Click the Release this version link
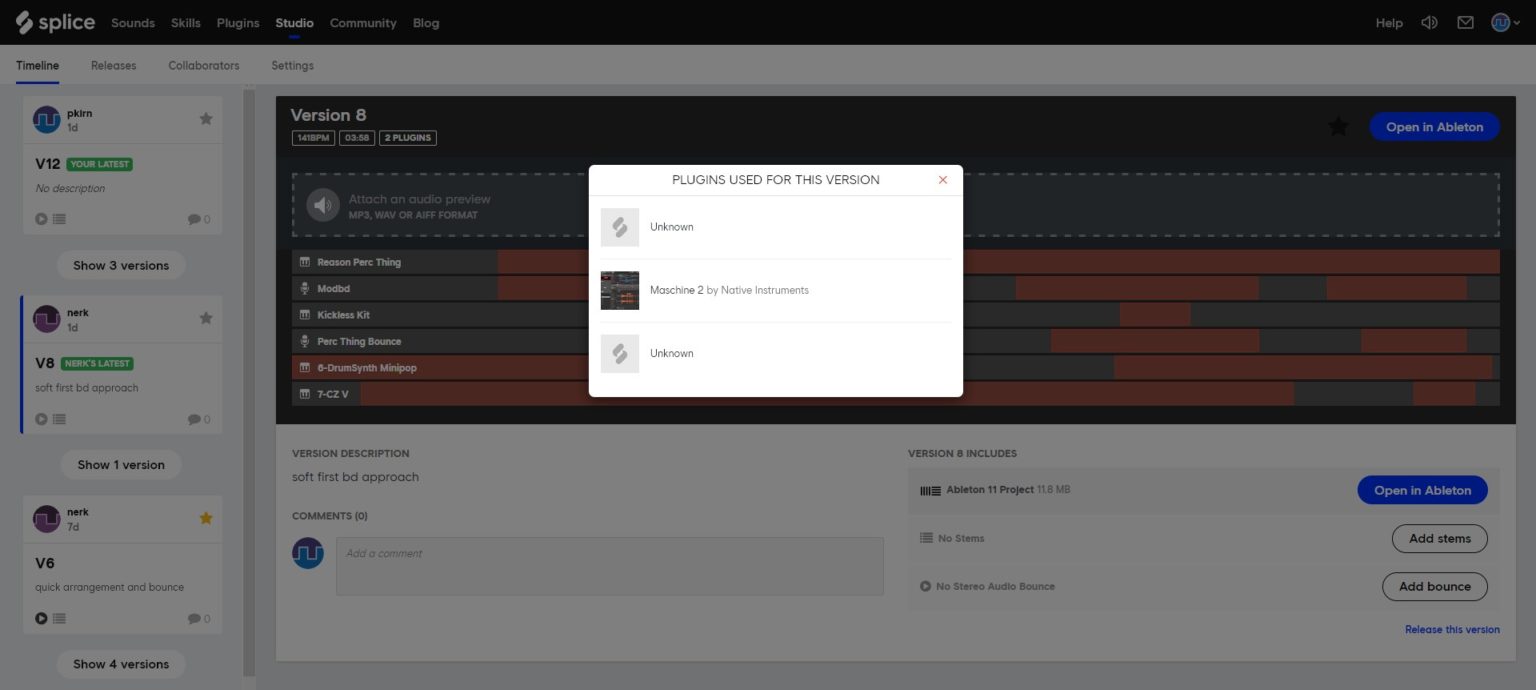The height and width of the screenshot is (690, 1536). [1452, 630]
